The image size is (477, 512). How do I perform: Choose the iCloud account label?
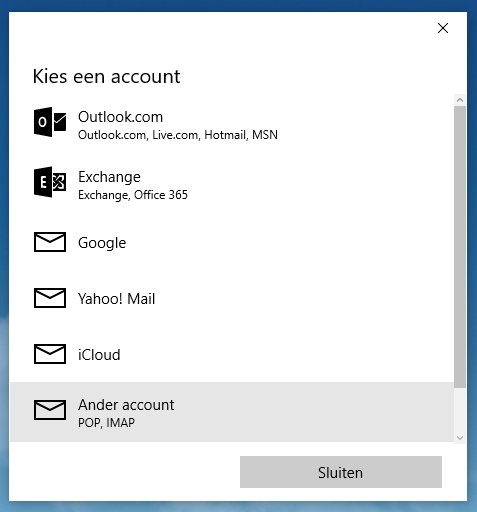tap(99, 355)
